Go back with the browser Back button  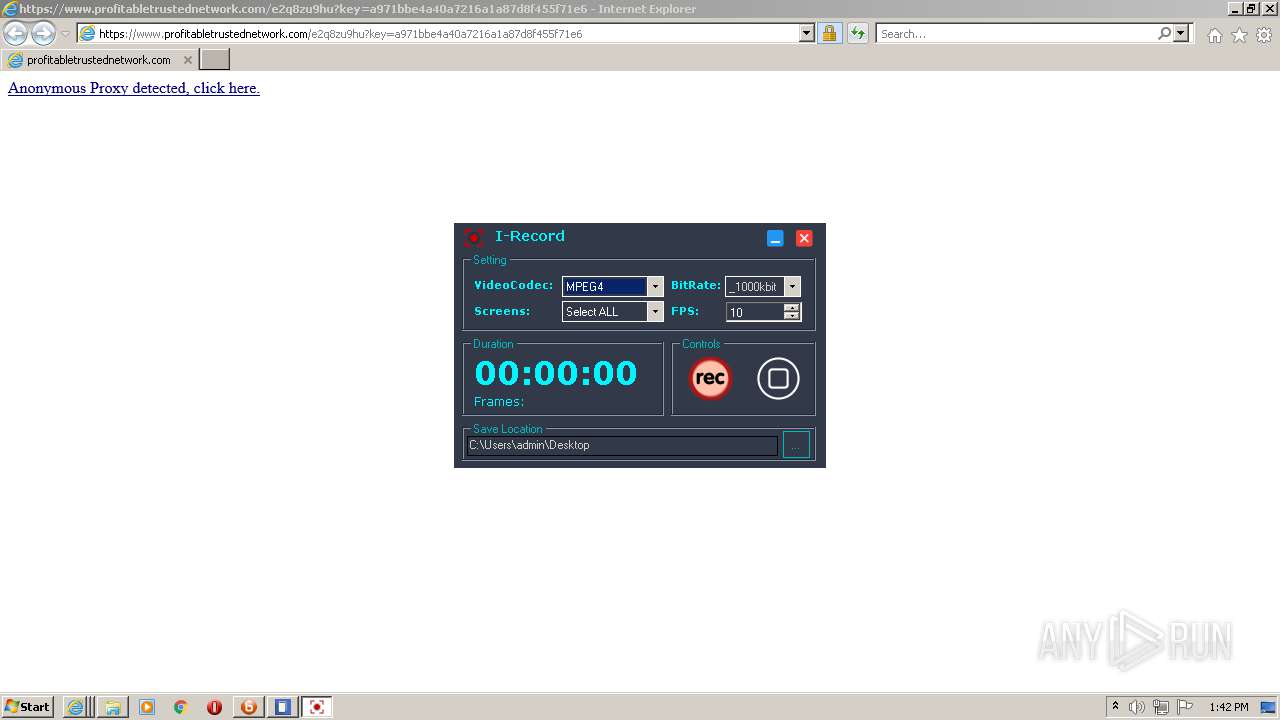pyautogui.click(x=16, y=33)
